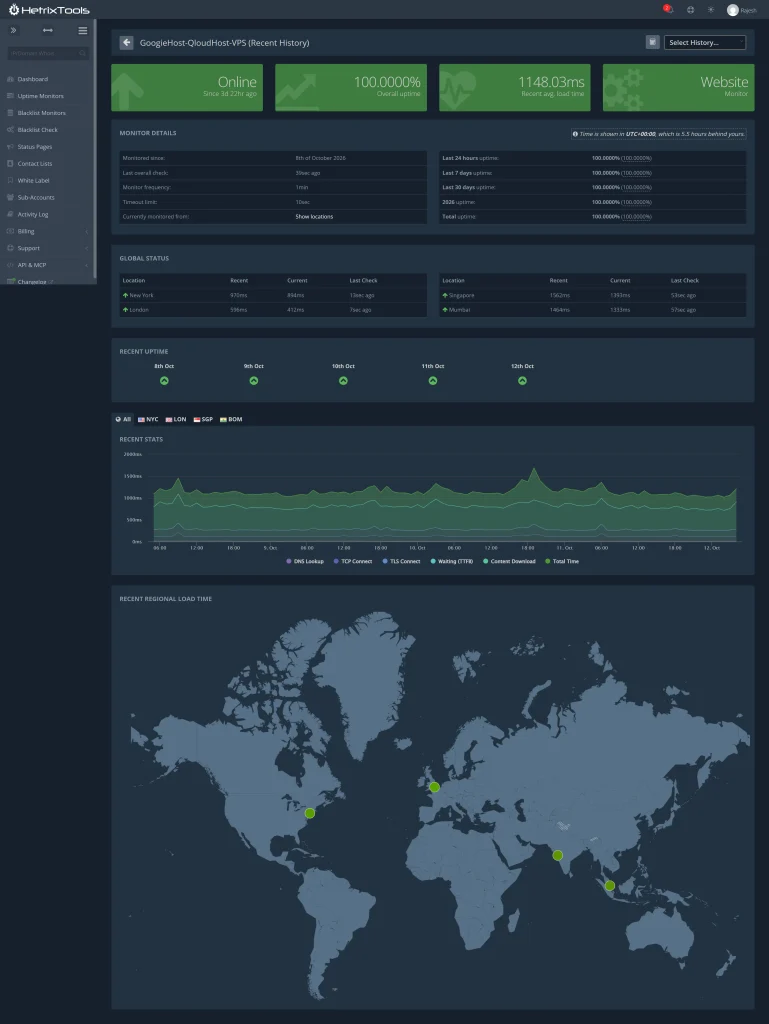Viewport: 769px width, 1024px height.
Task: Click the sidebar width toggle arrows icon
Action: pyautogui.click(x=48, y=30)
